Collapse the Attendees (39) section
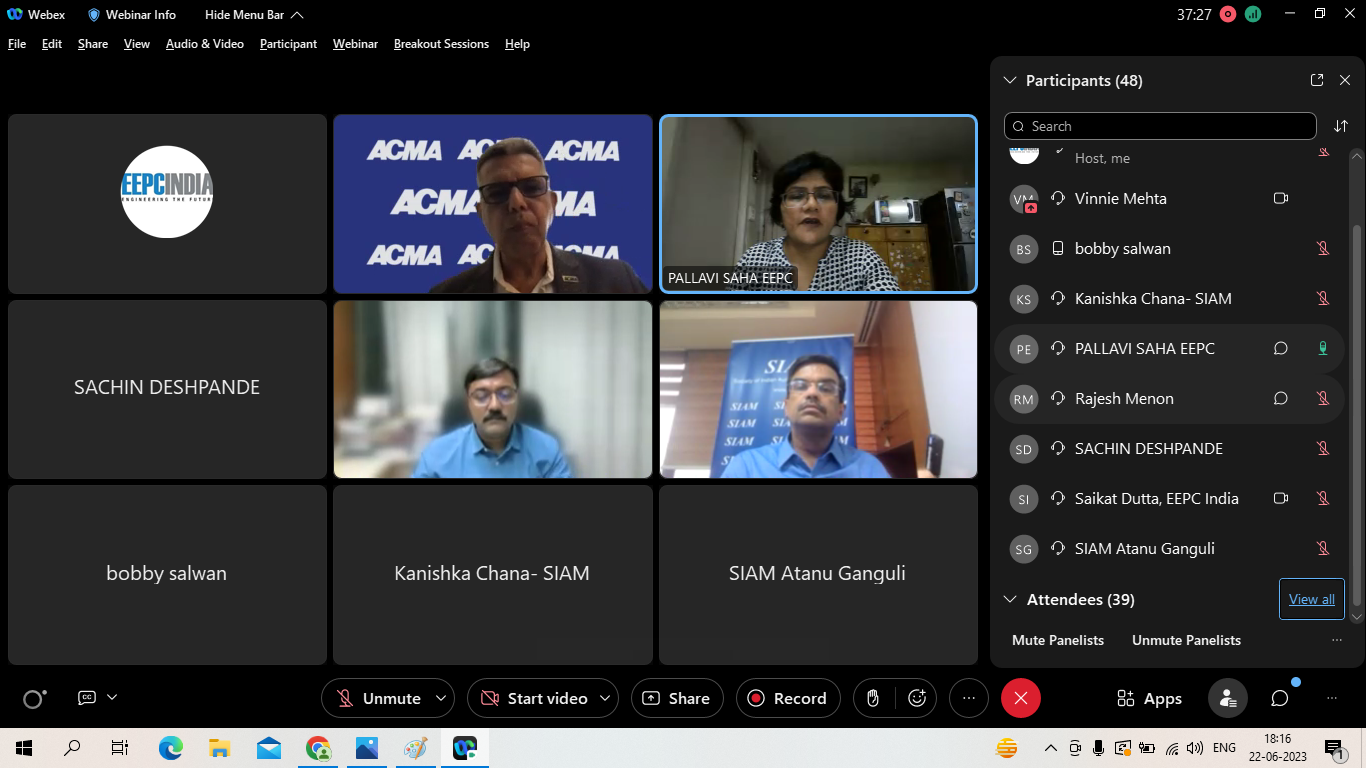Screen dimensions: 1366x768 point(1009,599)
